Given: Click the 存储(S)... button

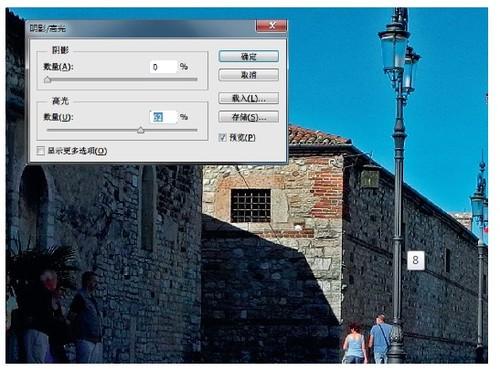Looking at the screenshot, I should 249,117.
